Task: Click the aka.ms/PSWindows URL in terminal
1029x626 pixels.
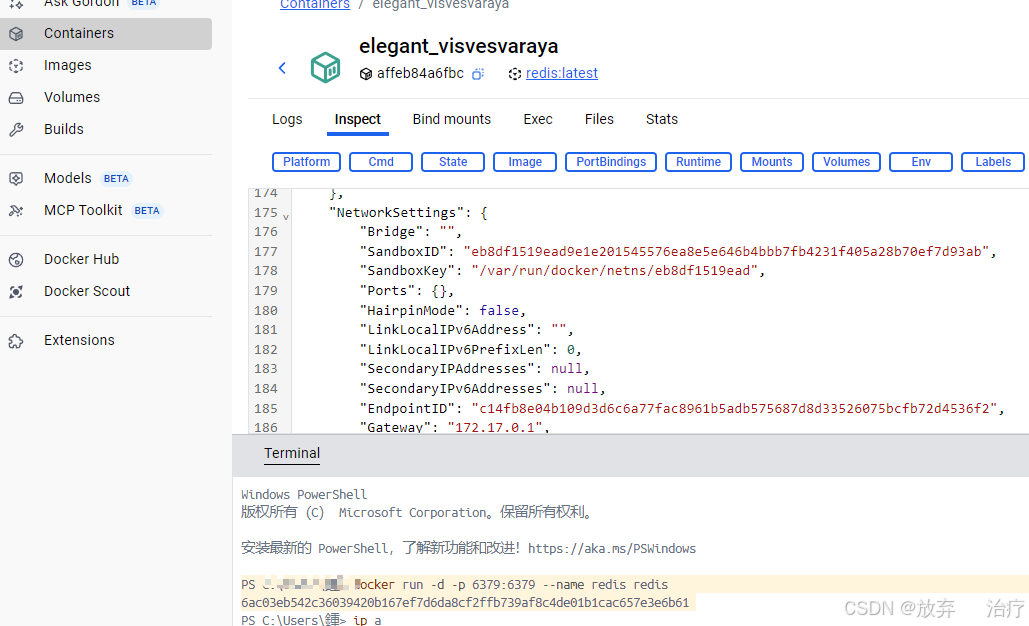Action: (612, 549)
